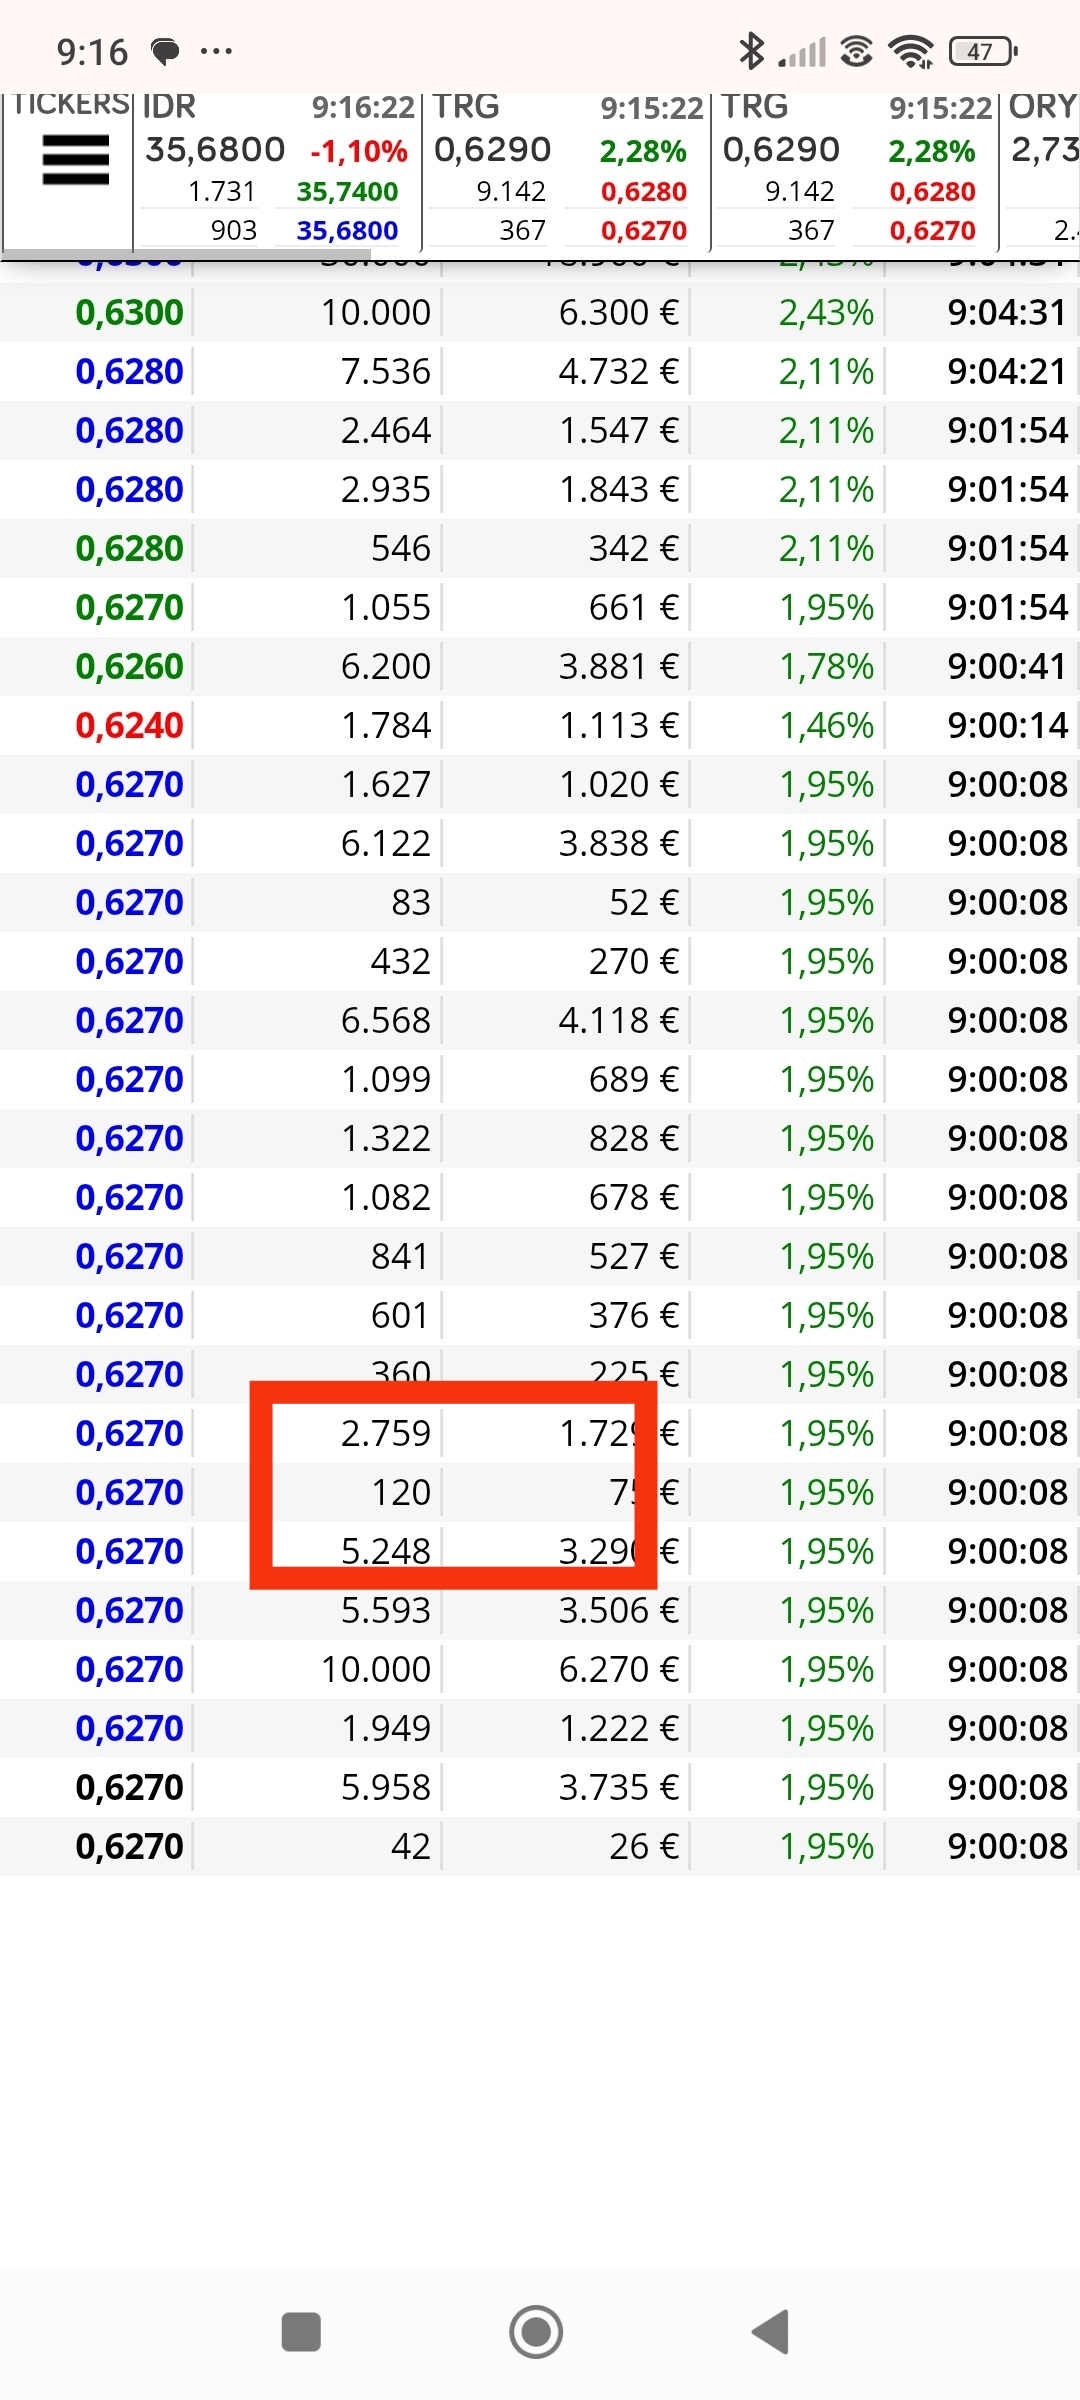Click the volume 2.464
Screen dimensions: 1080x2400
[x=386, y=431]
